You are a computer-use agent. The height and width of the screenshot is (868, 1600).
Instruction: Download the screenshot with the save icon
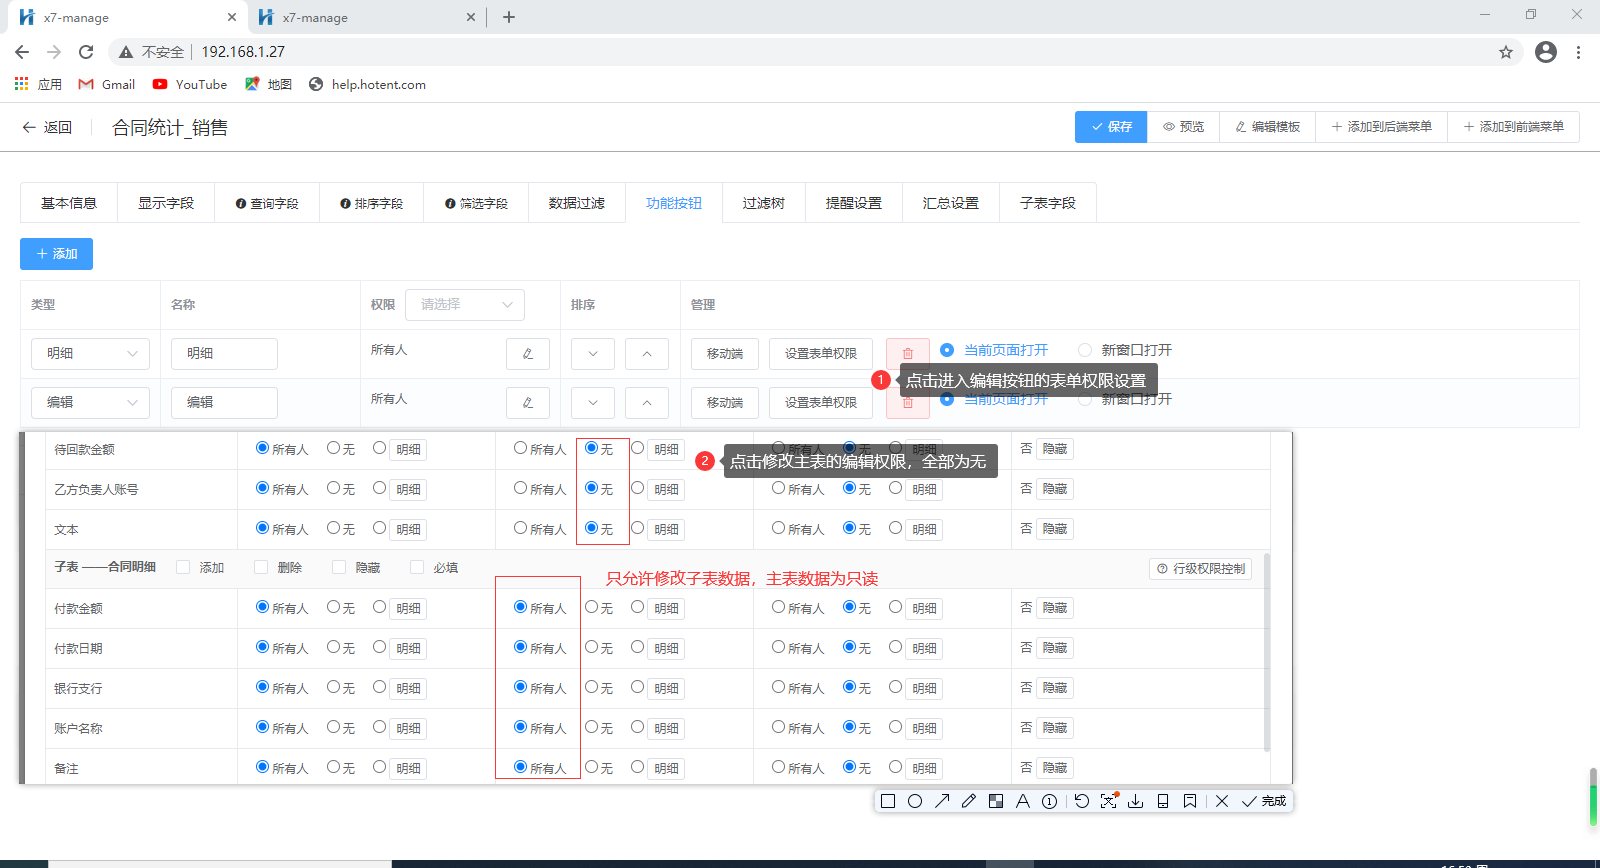pos(1136,801)
